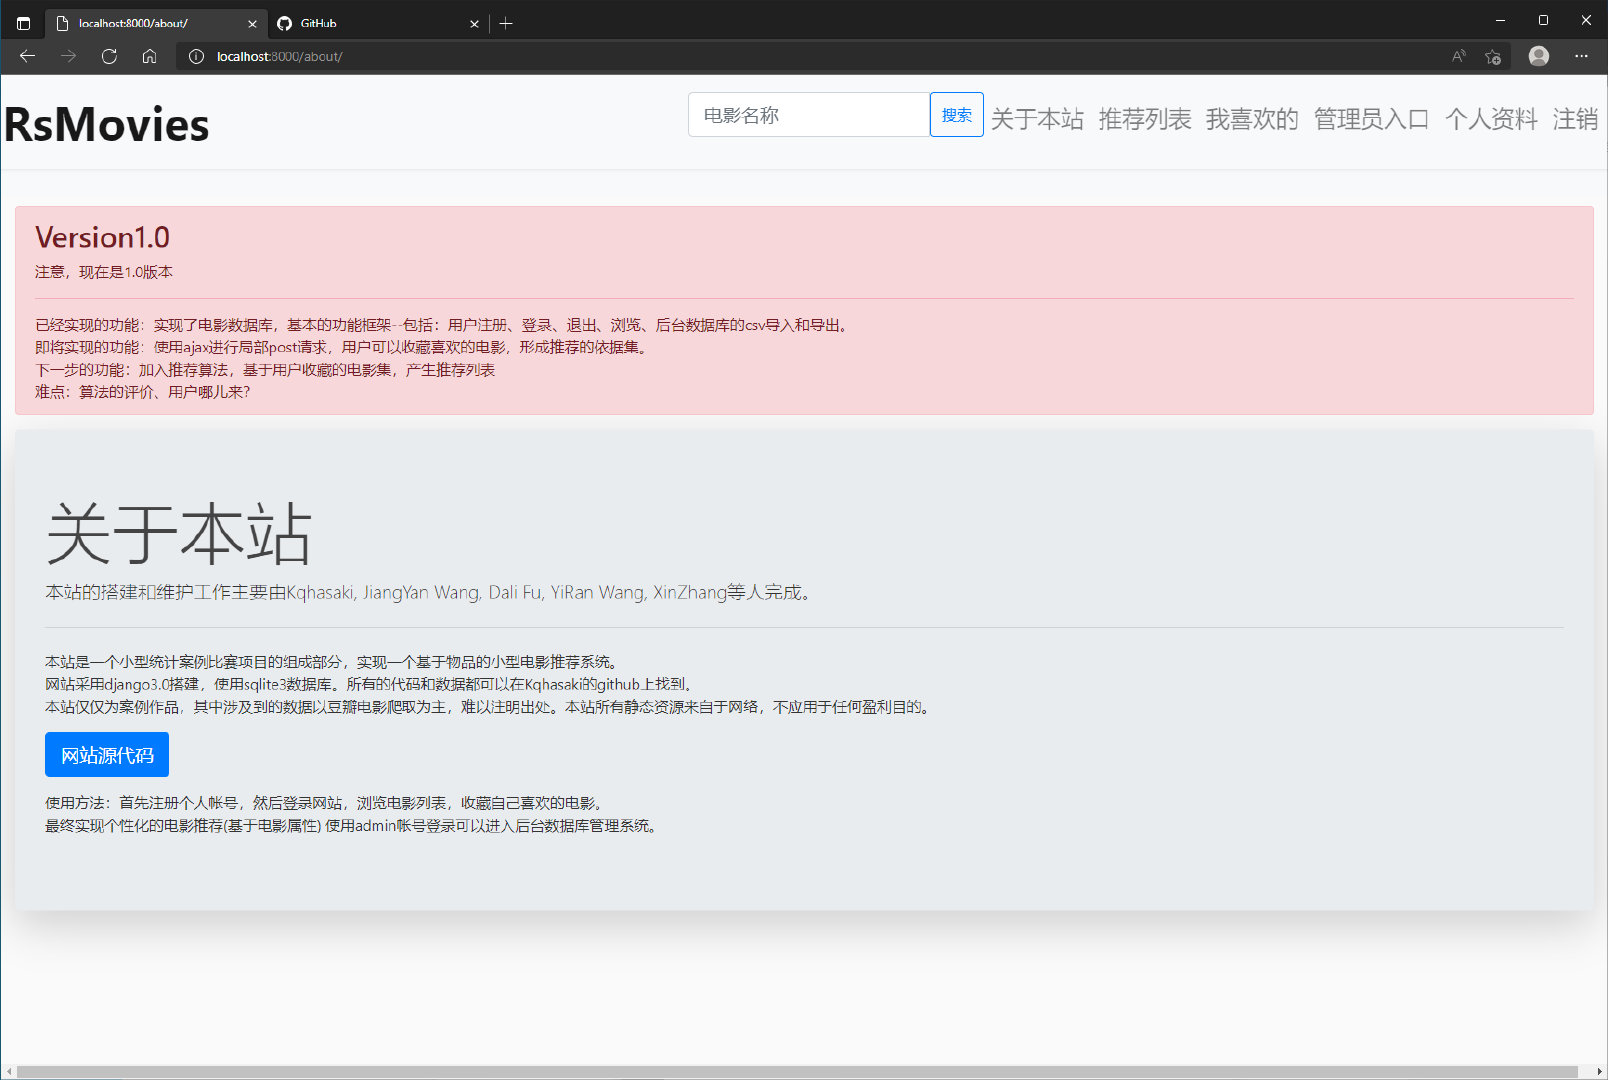The width and height of the screenshot is (1608, 1080).
Task: Click the line starting 难点：算法的评价
Action: tap(142, 392)
